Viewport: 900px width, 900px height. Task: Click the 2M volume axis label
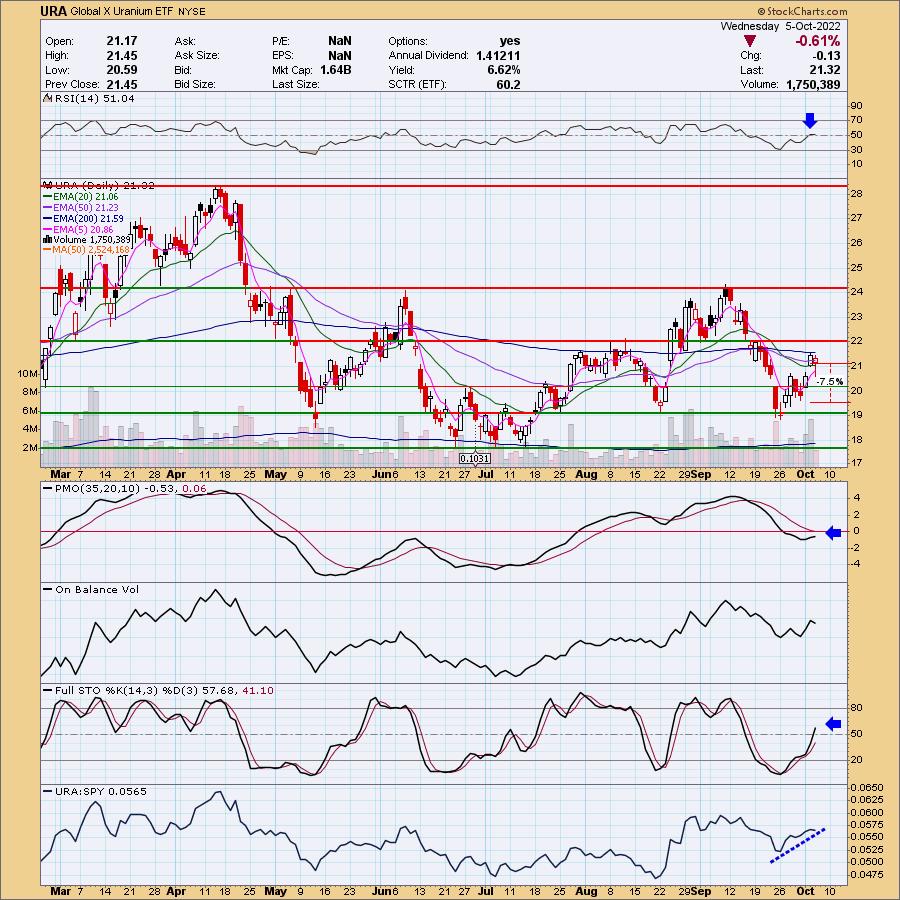pyautogui.click(x=29, y=448)
